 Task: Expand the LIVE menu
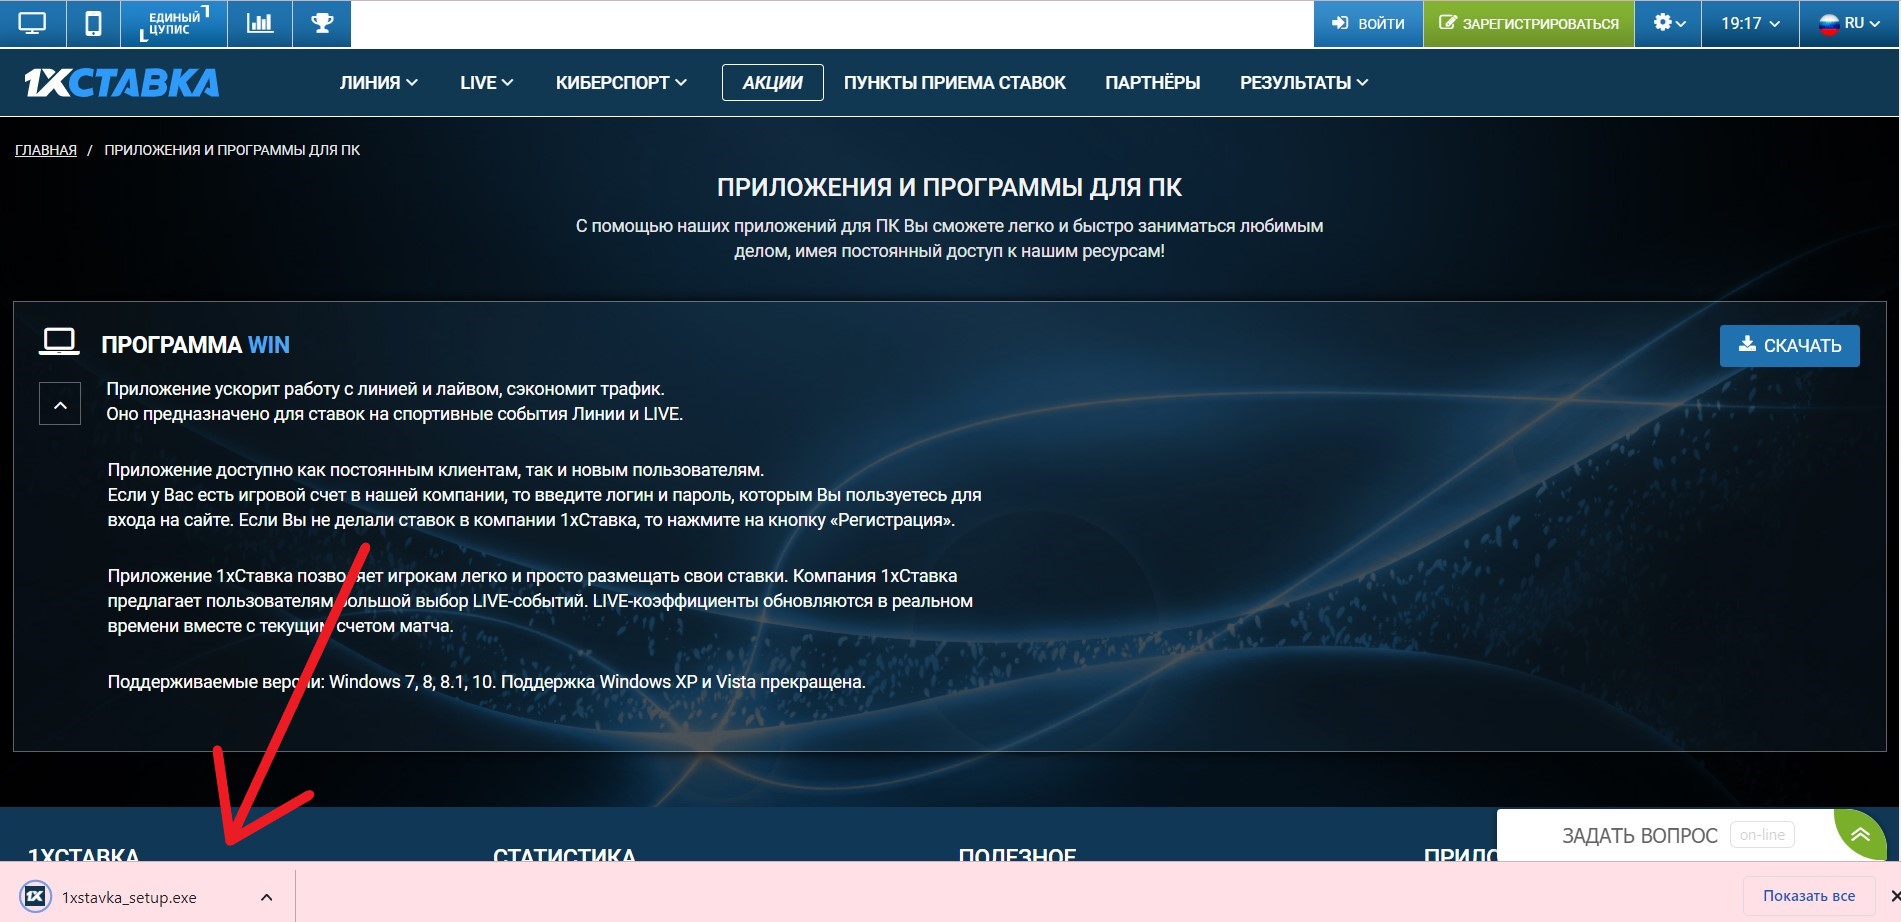[486, 83]
